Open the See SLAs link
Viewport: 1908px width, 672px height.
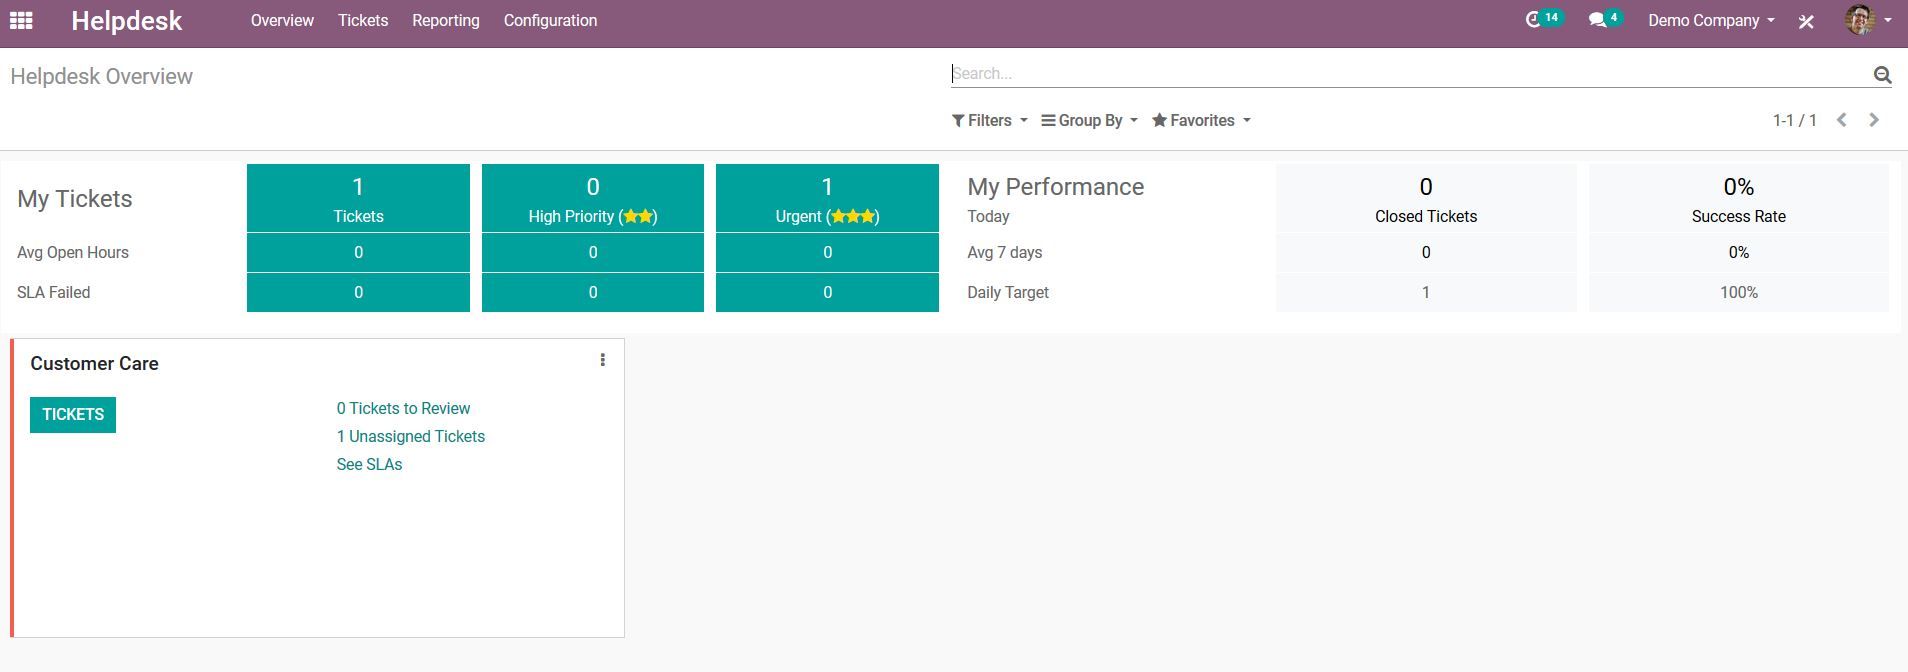tap(369, 464)
